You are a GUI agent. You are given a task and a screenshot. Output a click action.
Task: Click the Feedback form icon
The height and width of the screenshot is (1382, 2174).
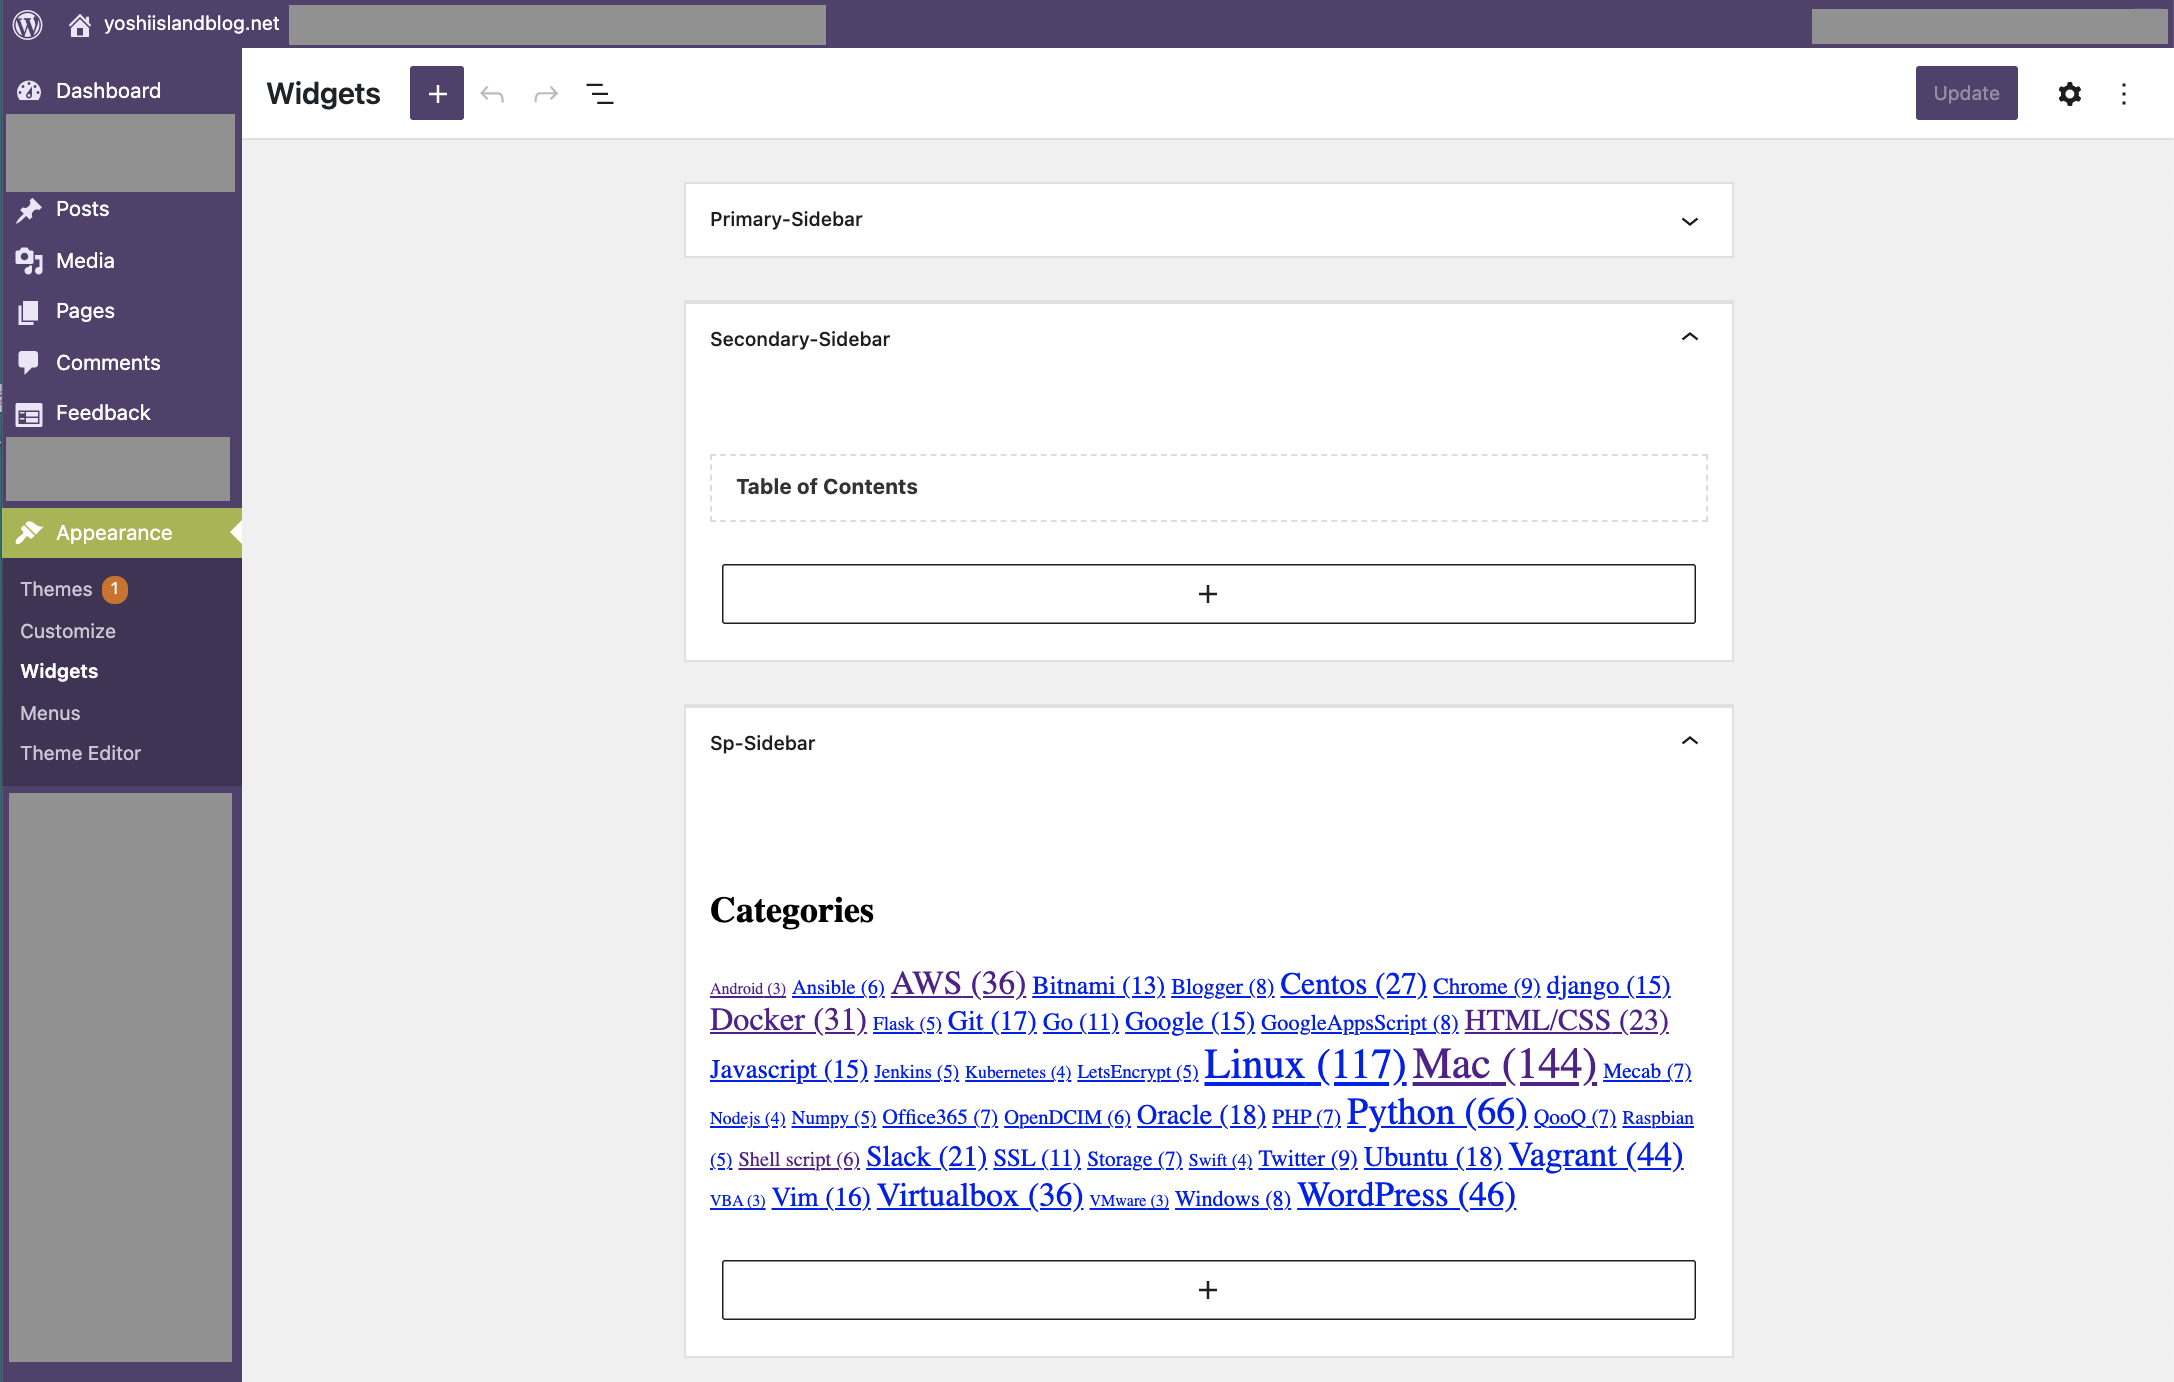(29, 414)
